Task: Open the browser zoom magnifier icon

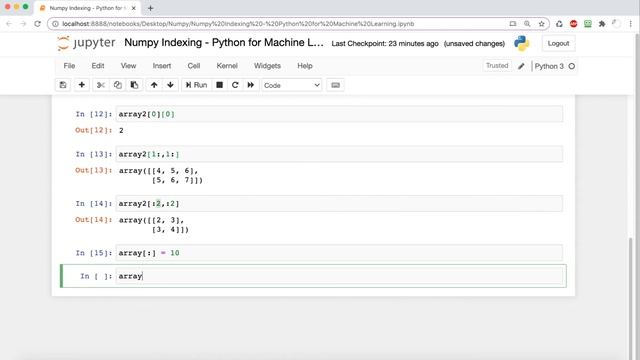Action: 527,24
